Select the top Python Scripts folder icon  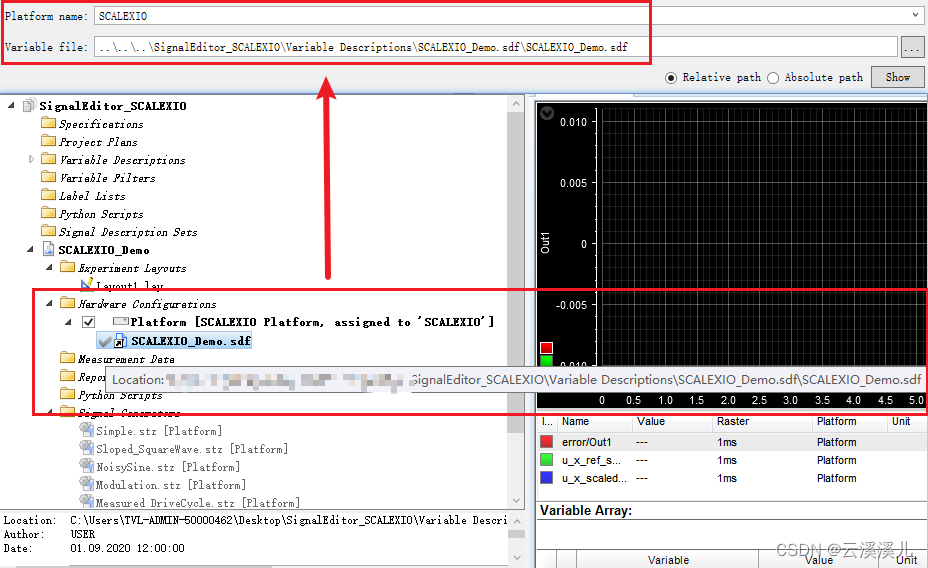click(49, 213)
